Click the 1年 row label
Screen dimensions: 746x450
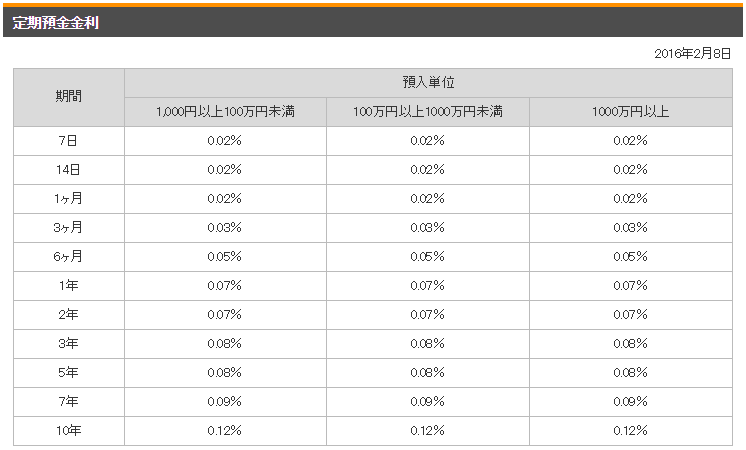(x=69, y=286)
